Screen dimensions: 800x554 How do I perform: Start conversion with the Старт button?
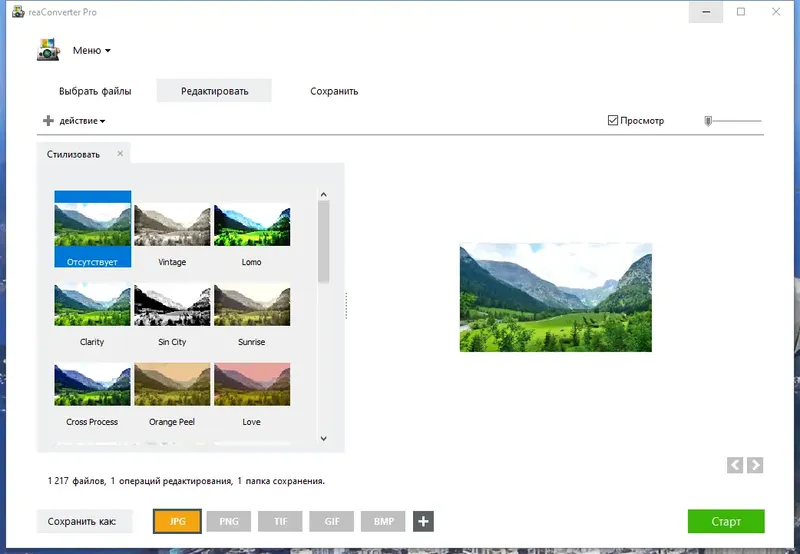pyautogui.click(x=726, y=521)
